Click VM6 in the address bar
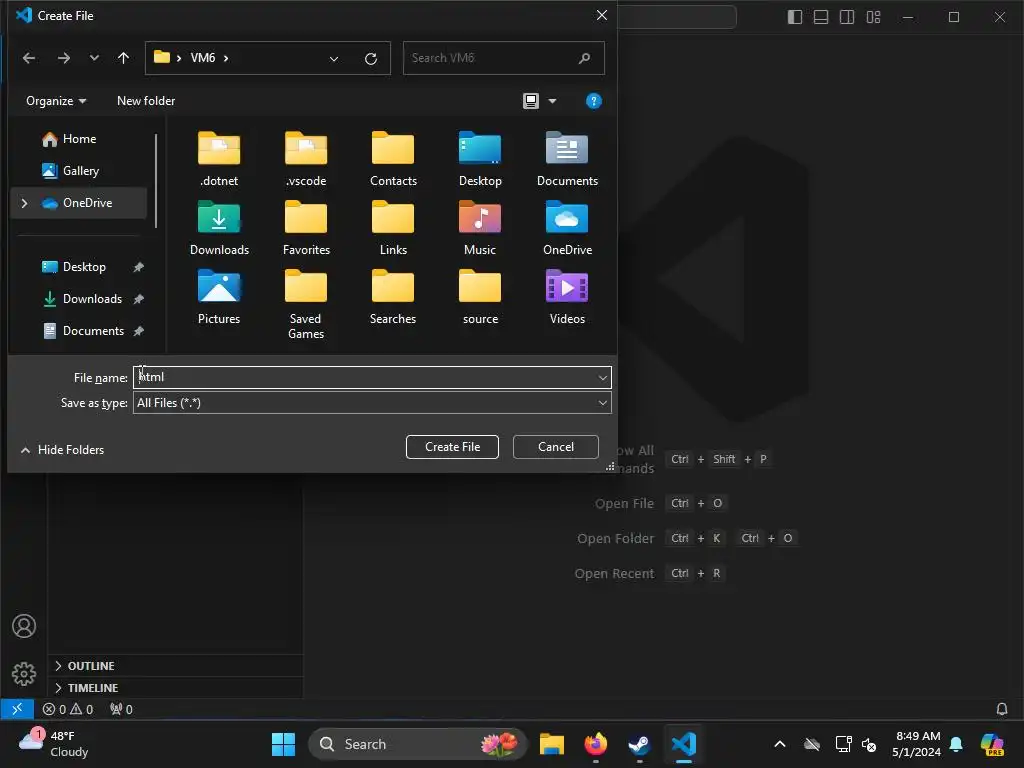1024x768 pixels. click(x=202, y=58)
